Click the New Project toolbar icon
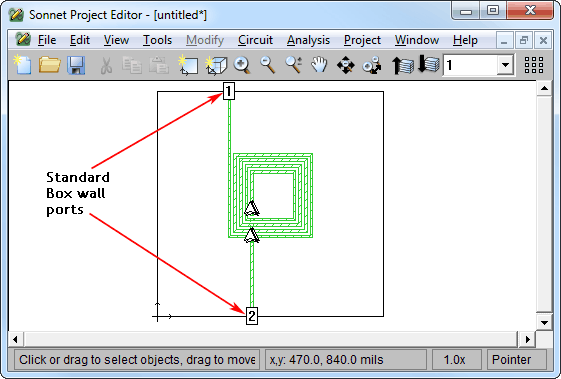Screen dimensions: 561x379 click(23, 65)
